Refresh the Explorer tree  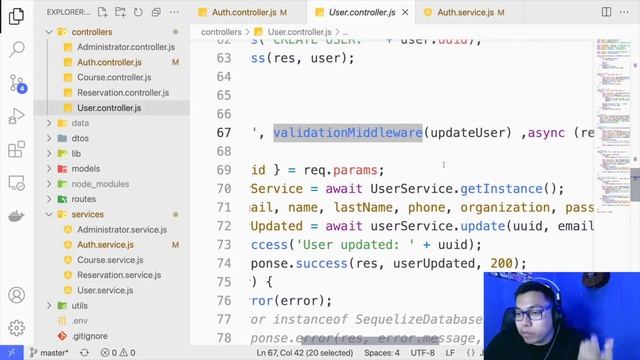pyautogui.click(x=138, y=12)
